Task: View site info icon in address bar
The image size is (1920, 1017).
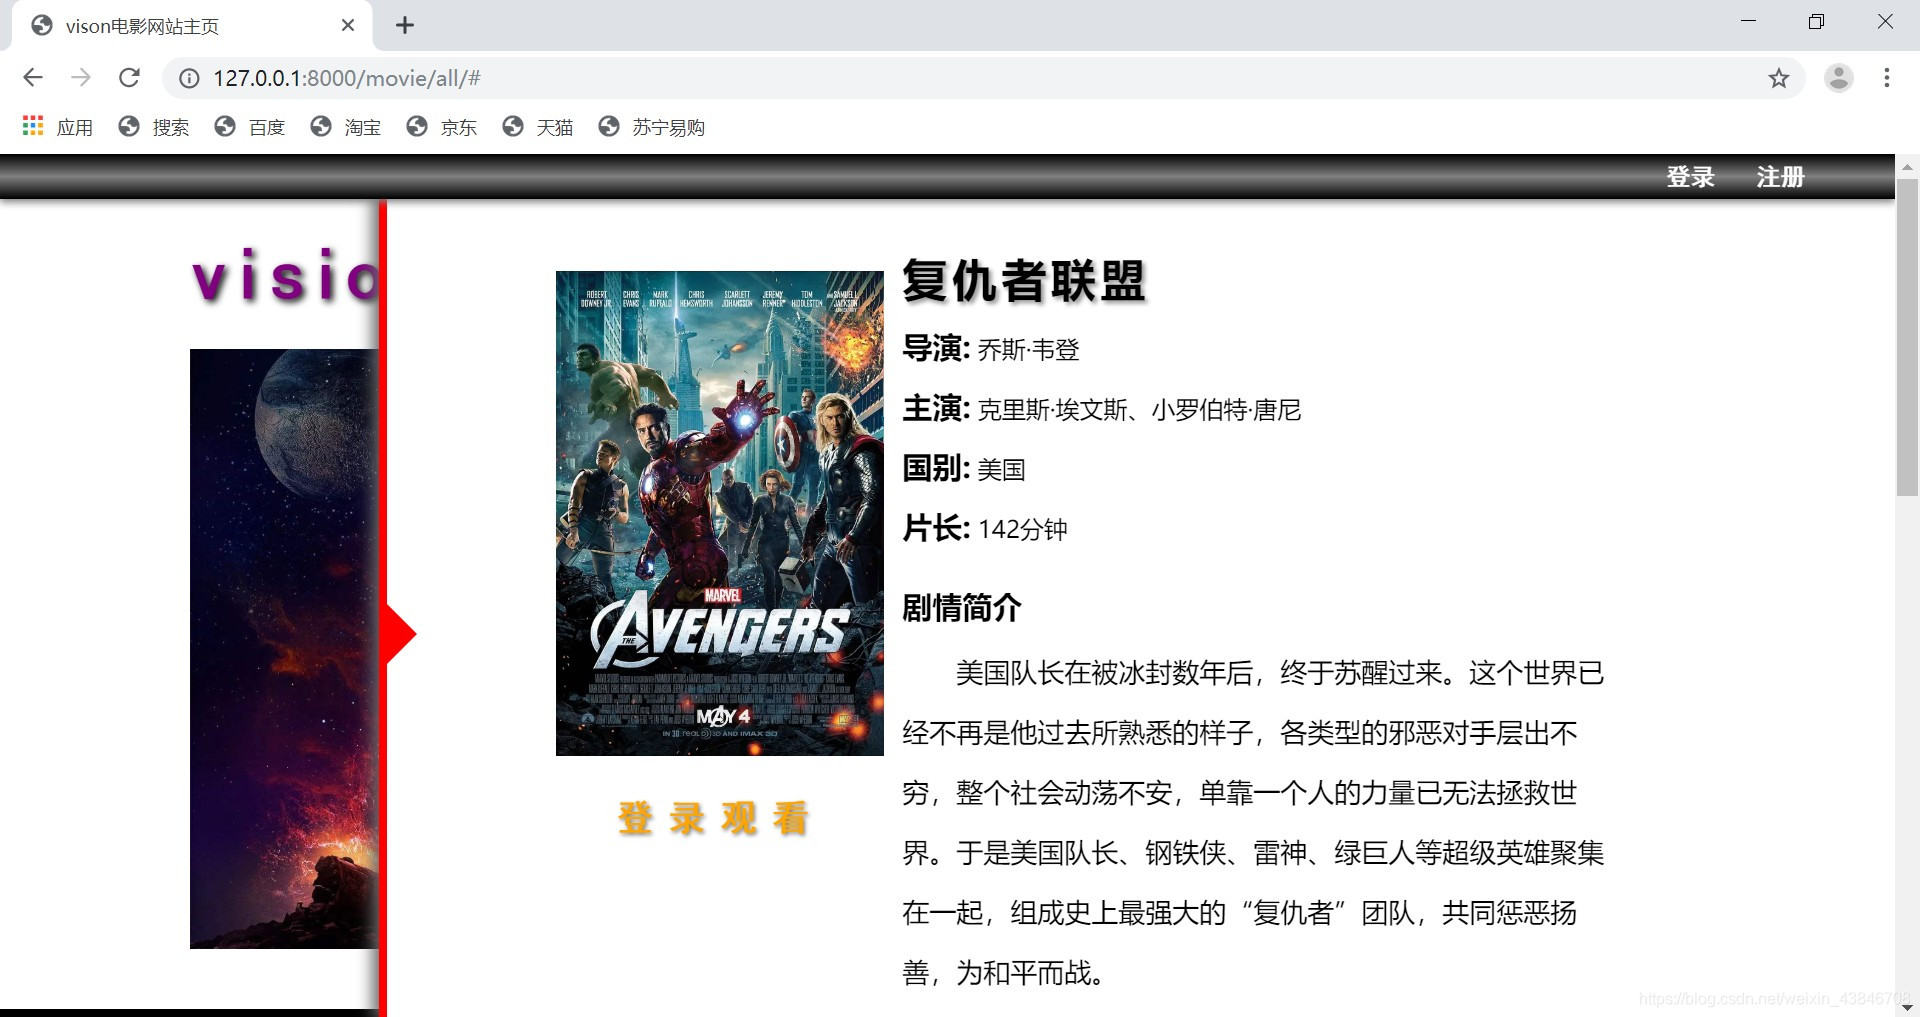Action: [189, 78]
